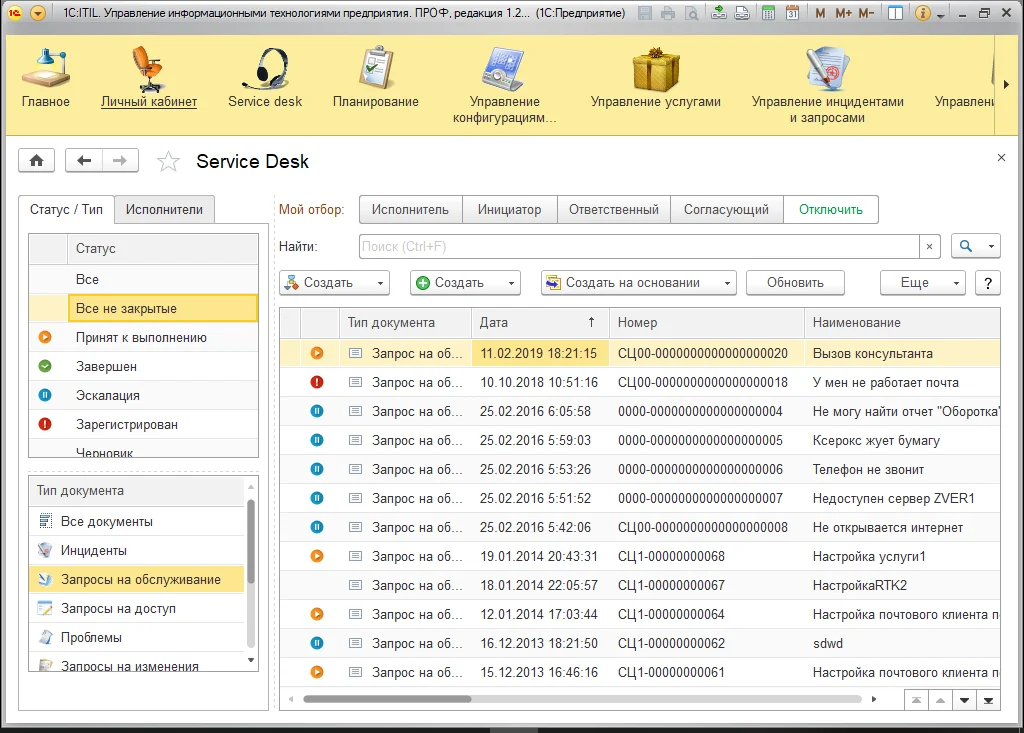Select the Завершен status filter
The height and width of the screenshot is (733, 1024).
pyautogui.click(x=144, y=366)
